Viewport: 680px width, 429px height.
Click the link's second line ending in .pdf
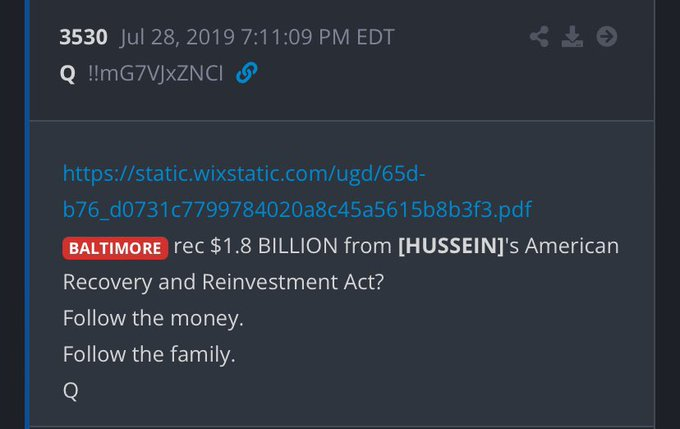(x=296, y=209)
